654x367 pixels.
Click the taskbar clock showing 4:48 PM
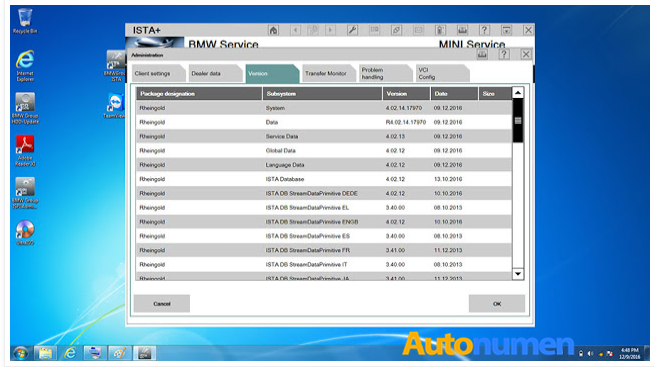pyautogui.click(x=629, y=353)
